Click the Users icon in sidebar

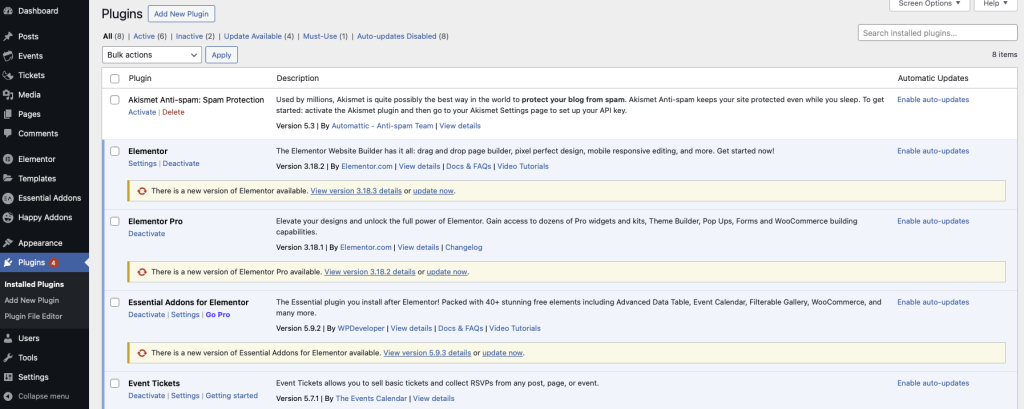click(8, 338)
